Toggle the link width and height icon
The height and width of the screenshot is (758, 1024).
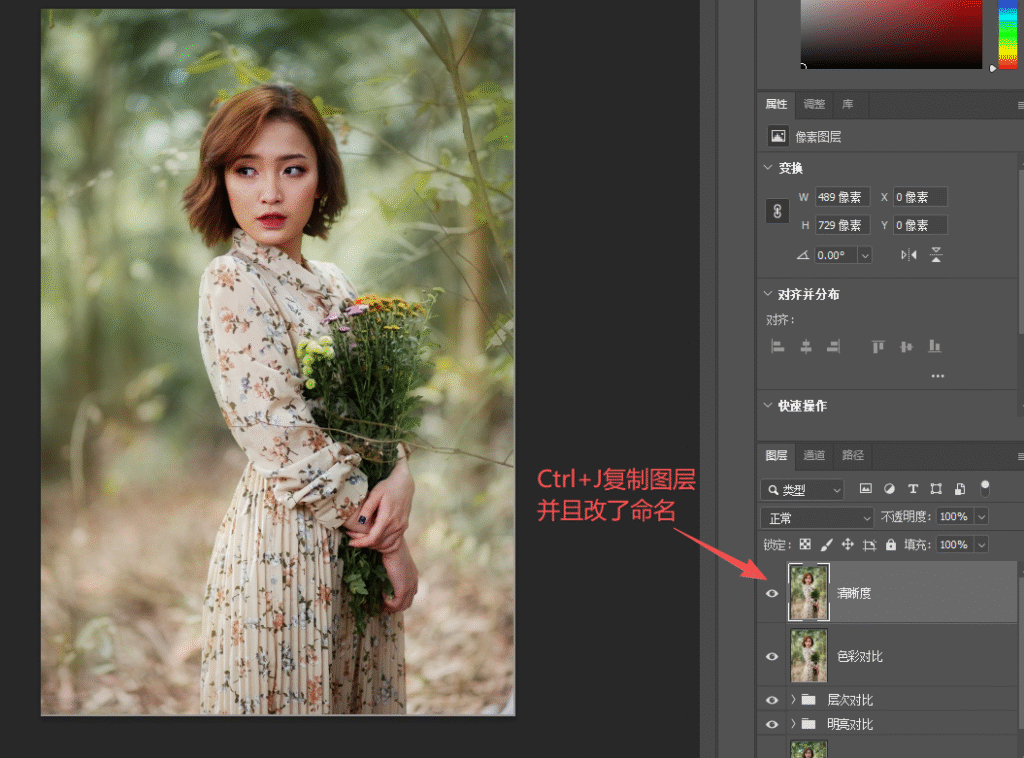pyautogui.click(x=777, y=211)
